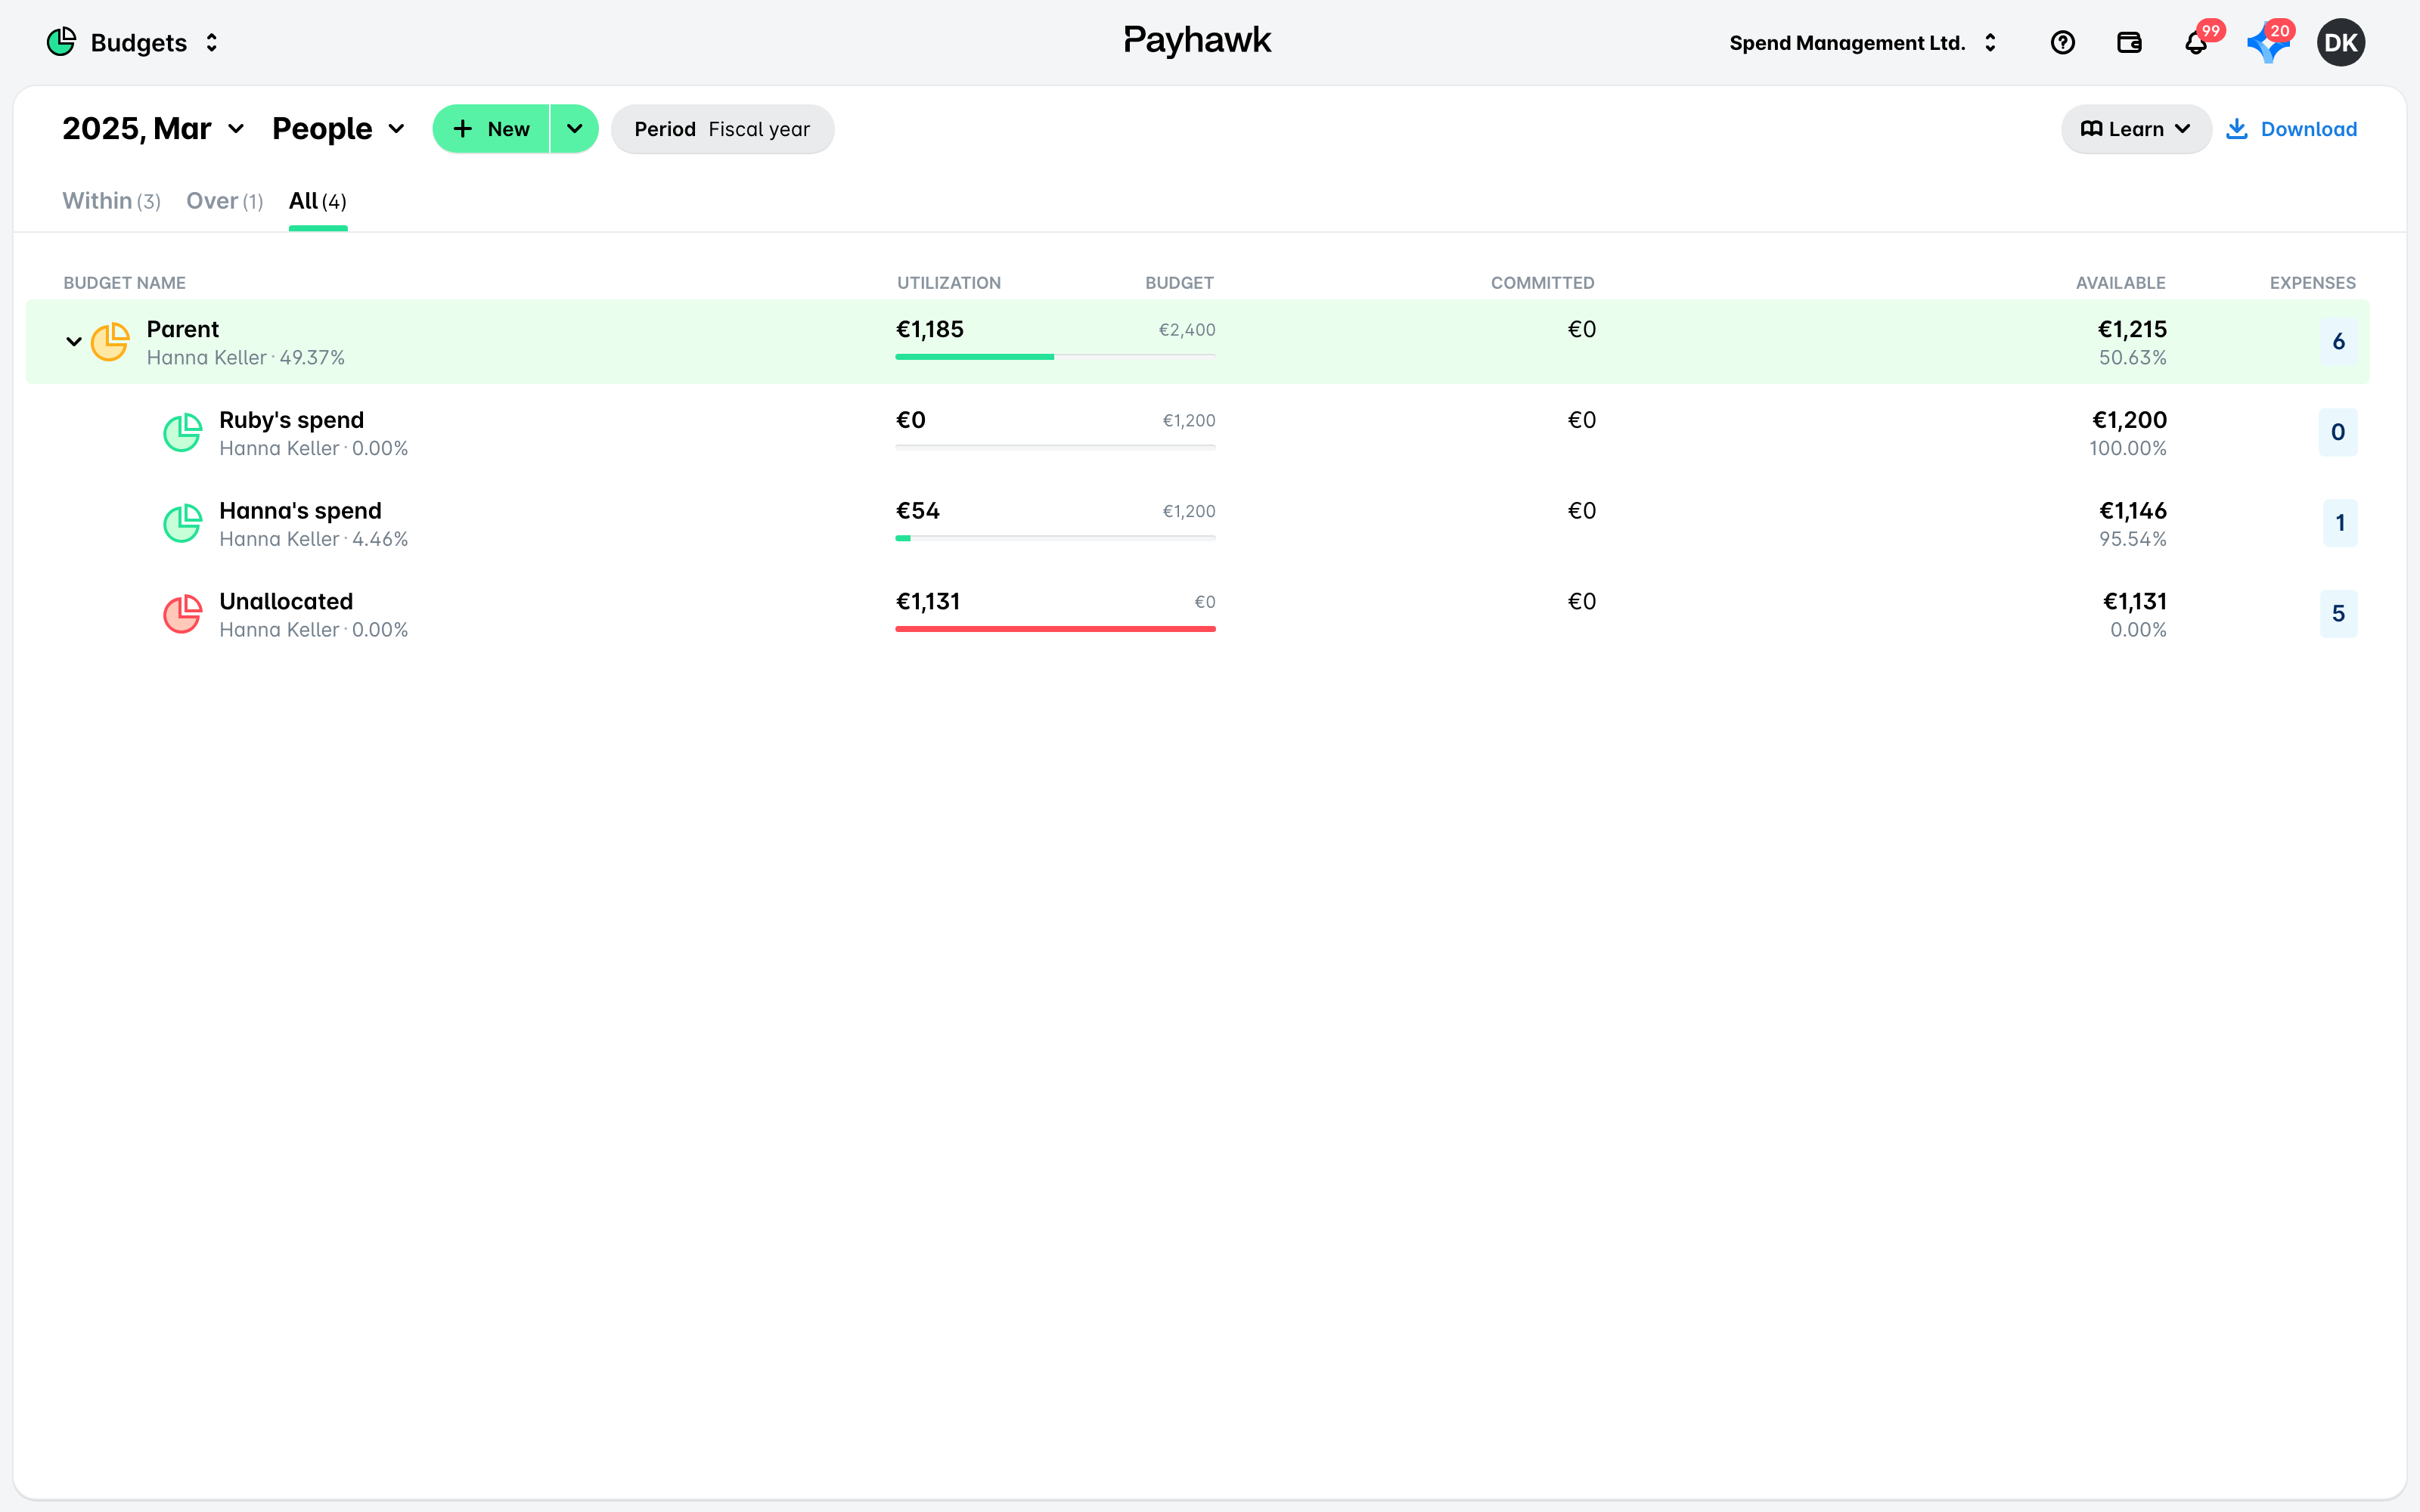
Task: Switch to the Within (3) tab
Action: tap(111, 201)
